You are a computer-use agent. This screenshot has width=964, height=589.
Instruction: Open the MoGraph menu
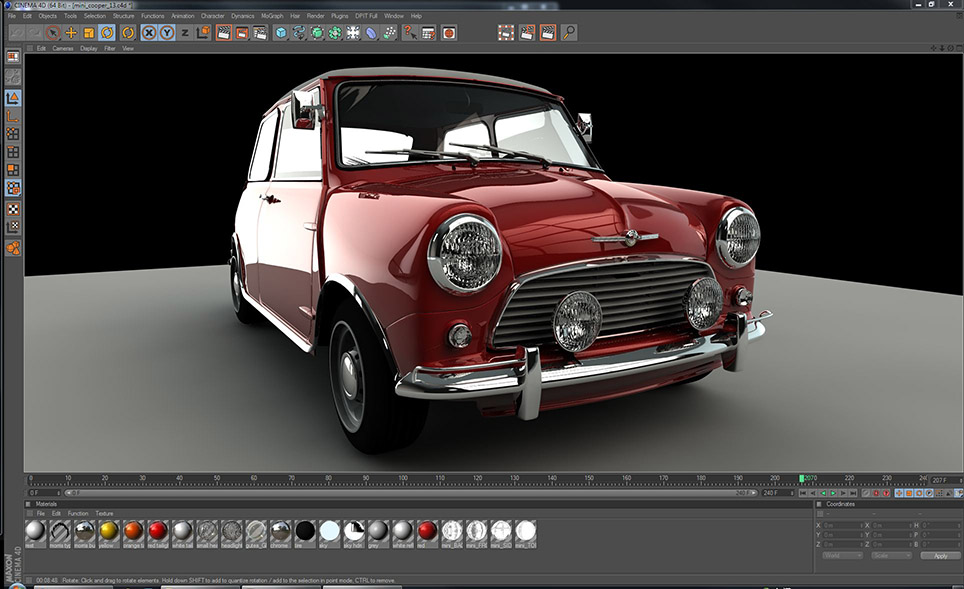tap(271, 16)
